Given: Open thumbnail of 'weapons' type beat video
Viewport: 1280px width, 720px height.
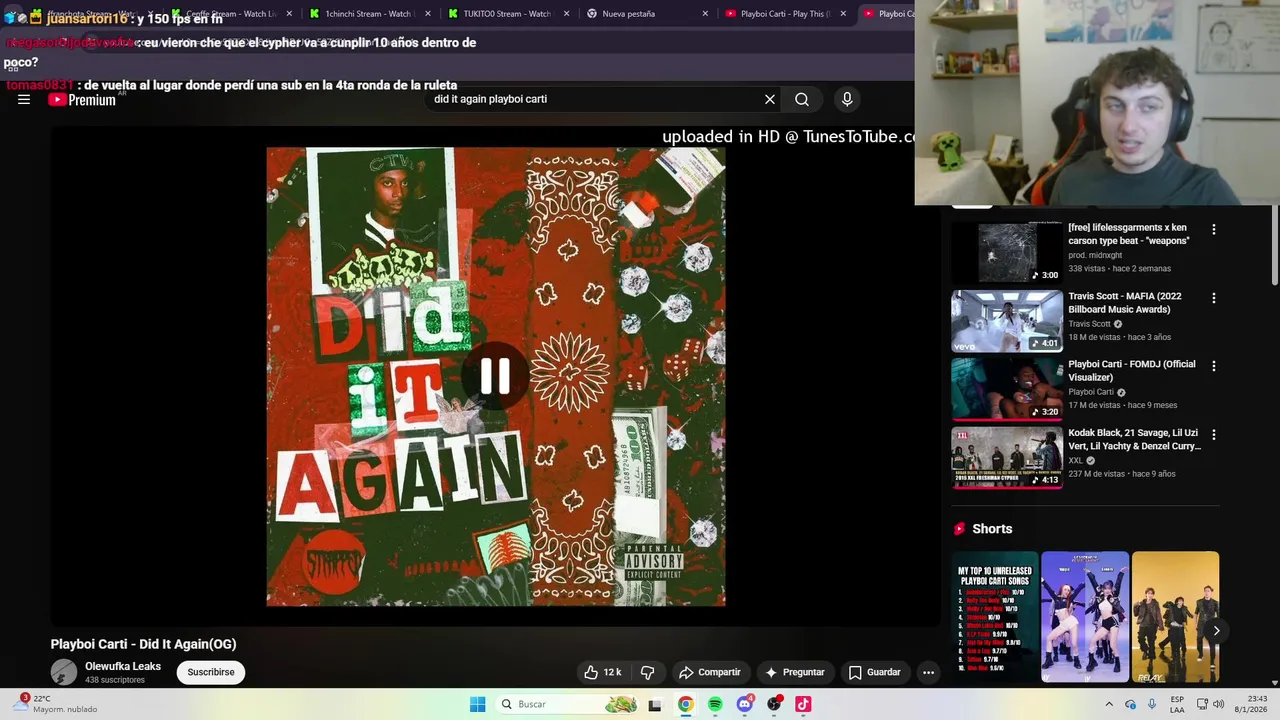Looking at the screenshot, I should coord(1007,253).
